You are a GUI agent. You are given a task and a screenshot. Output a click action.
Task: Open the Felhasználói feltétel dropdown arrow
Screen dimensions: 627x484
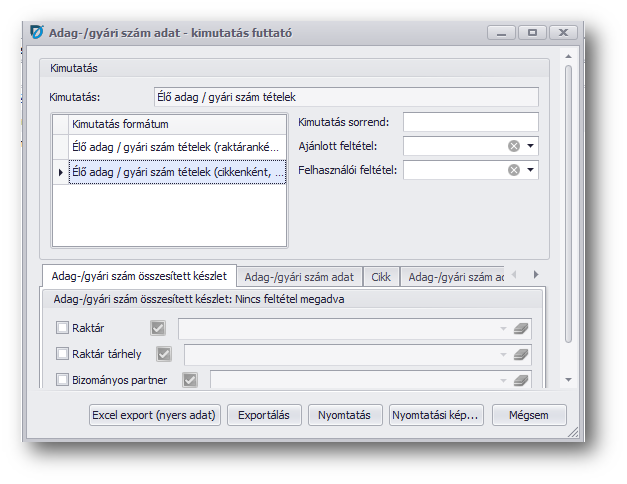[530, 170]
